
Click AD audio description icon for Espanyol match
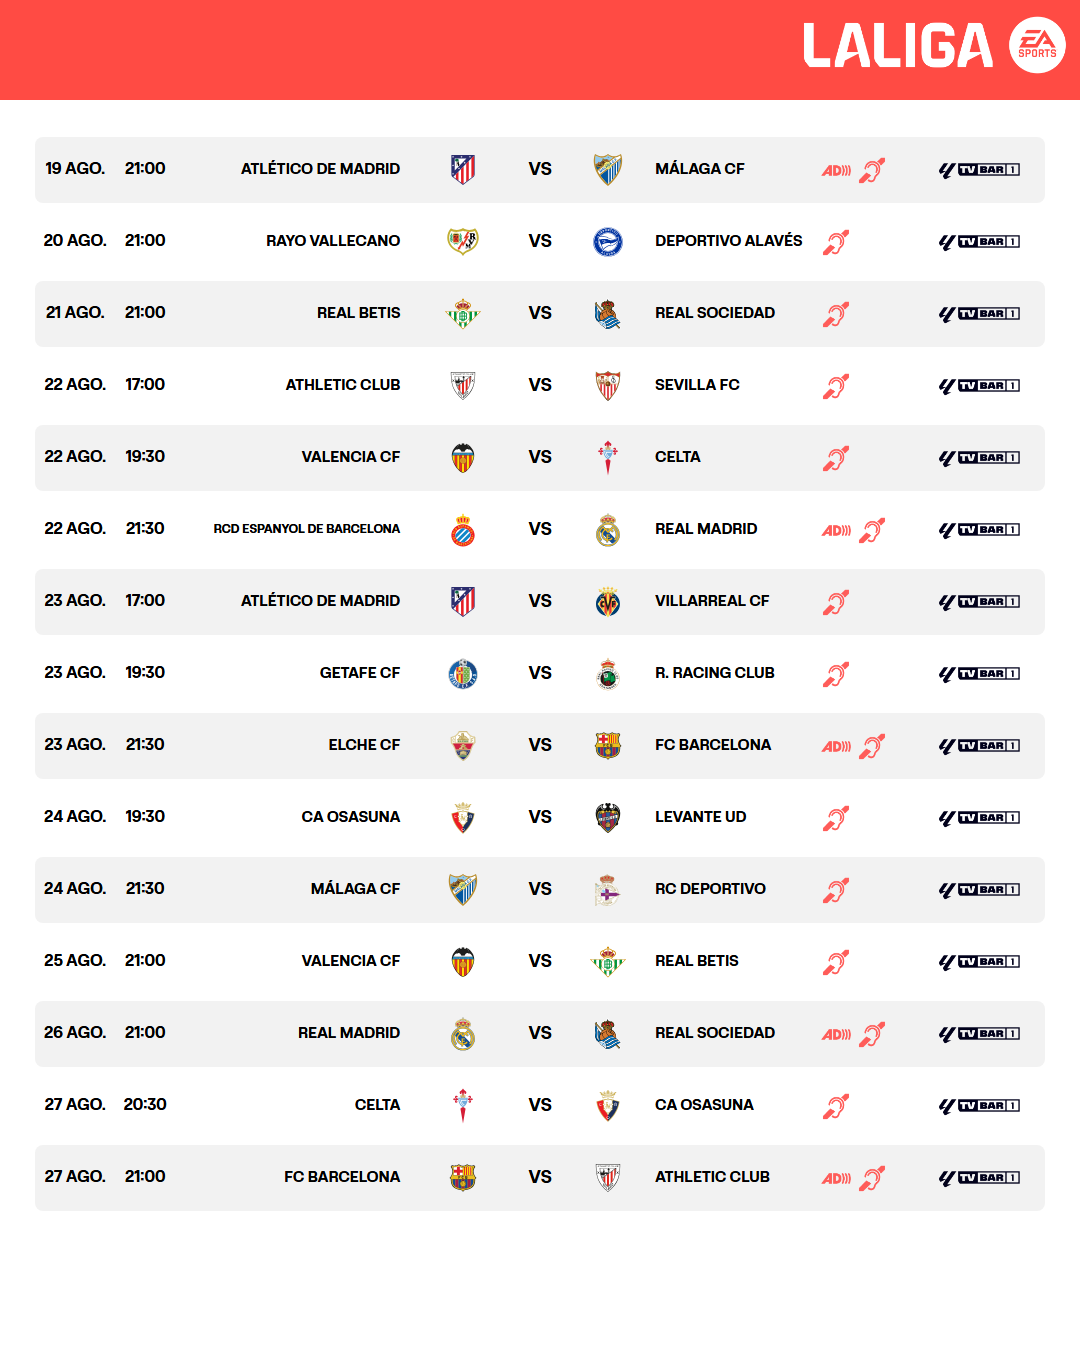pos(836,530)
